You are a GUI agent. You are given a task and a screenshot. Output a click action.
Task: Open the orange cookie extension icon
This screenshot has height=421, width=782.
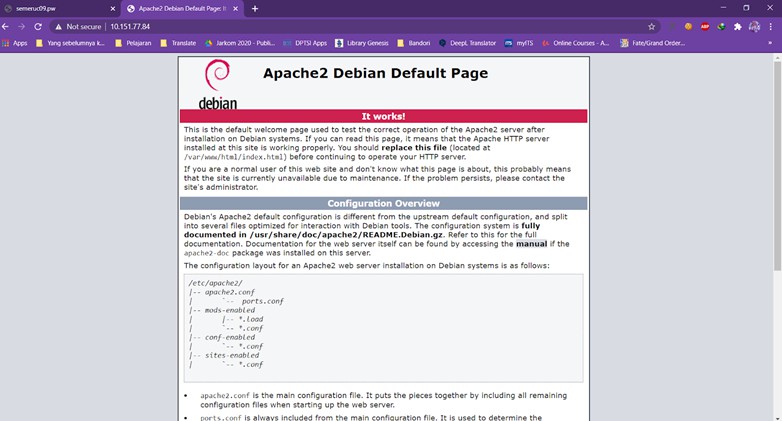688,27
